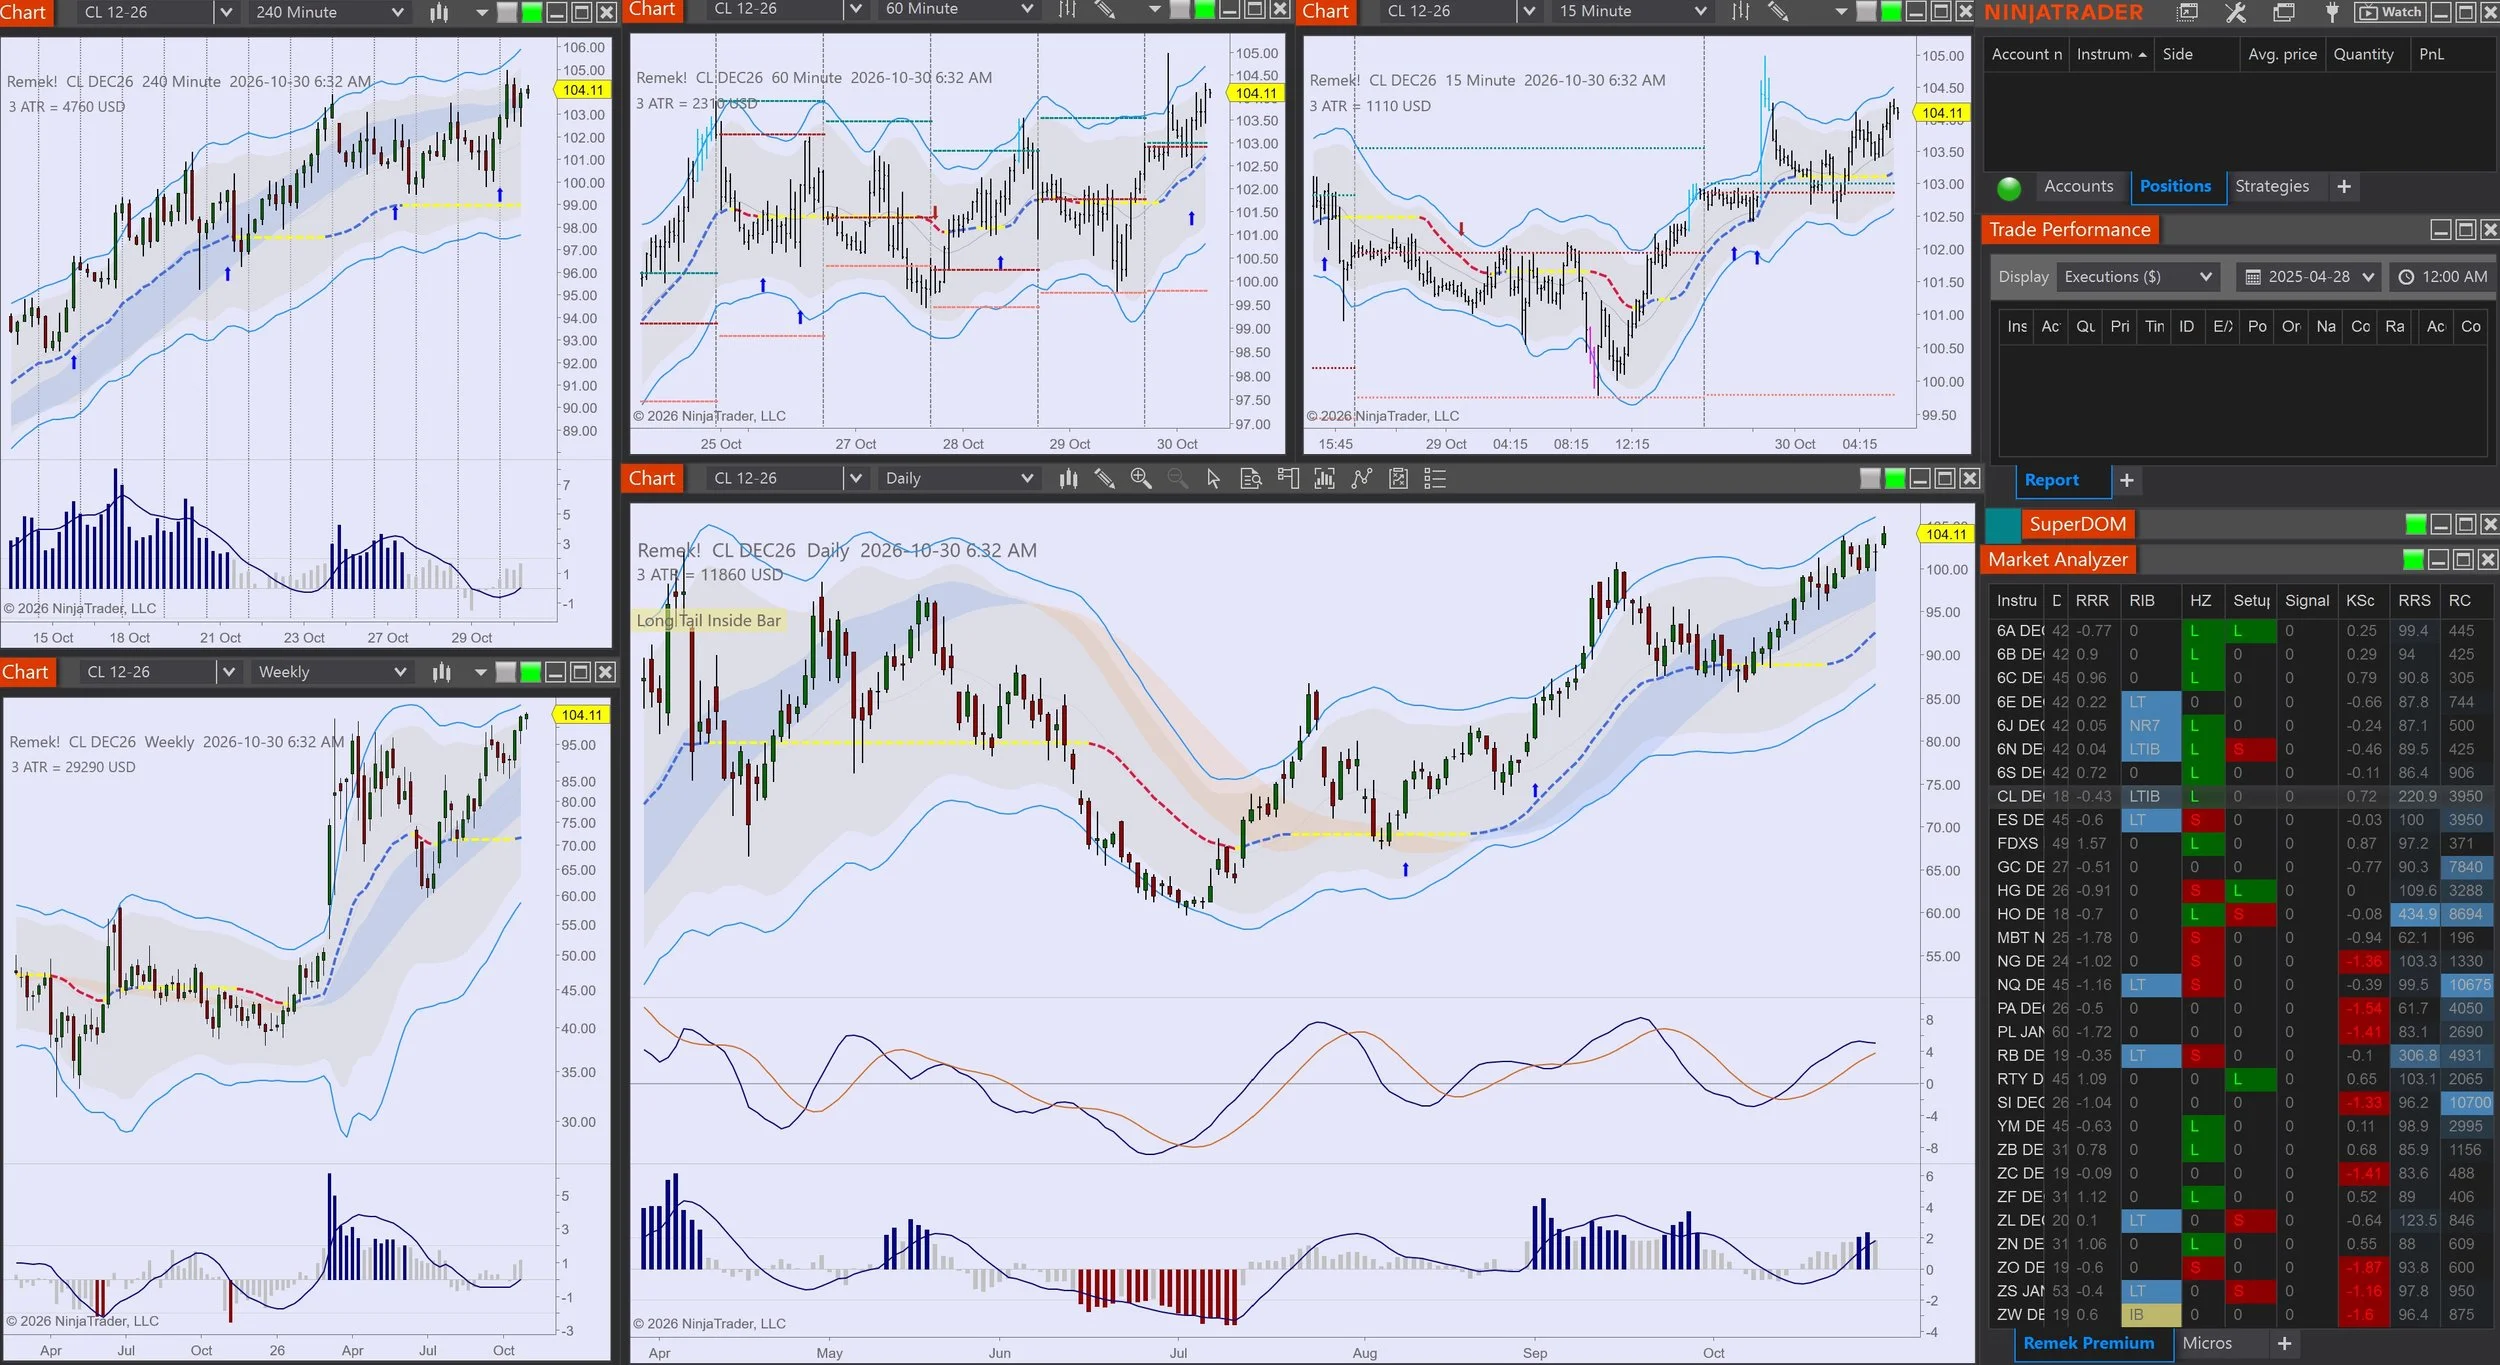Toggle green instrument link on 240 Minute chart

pos(532,12)
